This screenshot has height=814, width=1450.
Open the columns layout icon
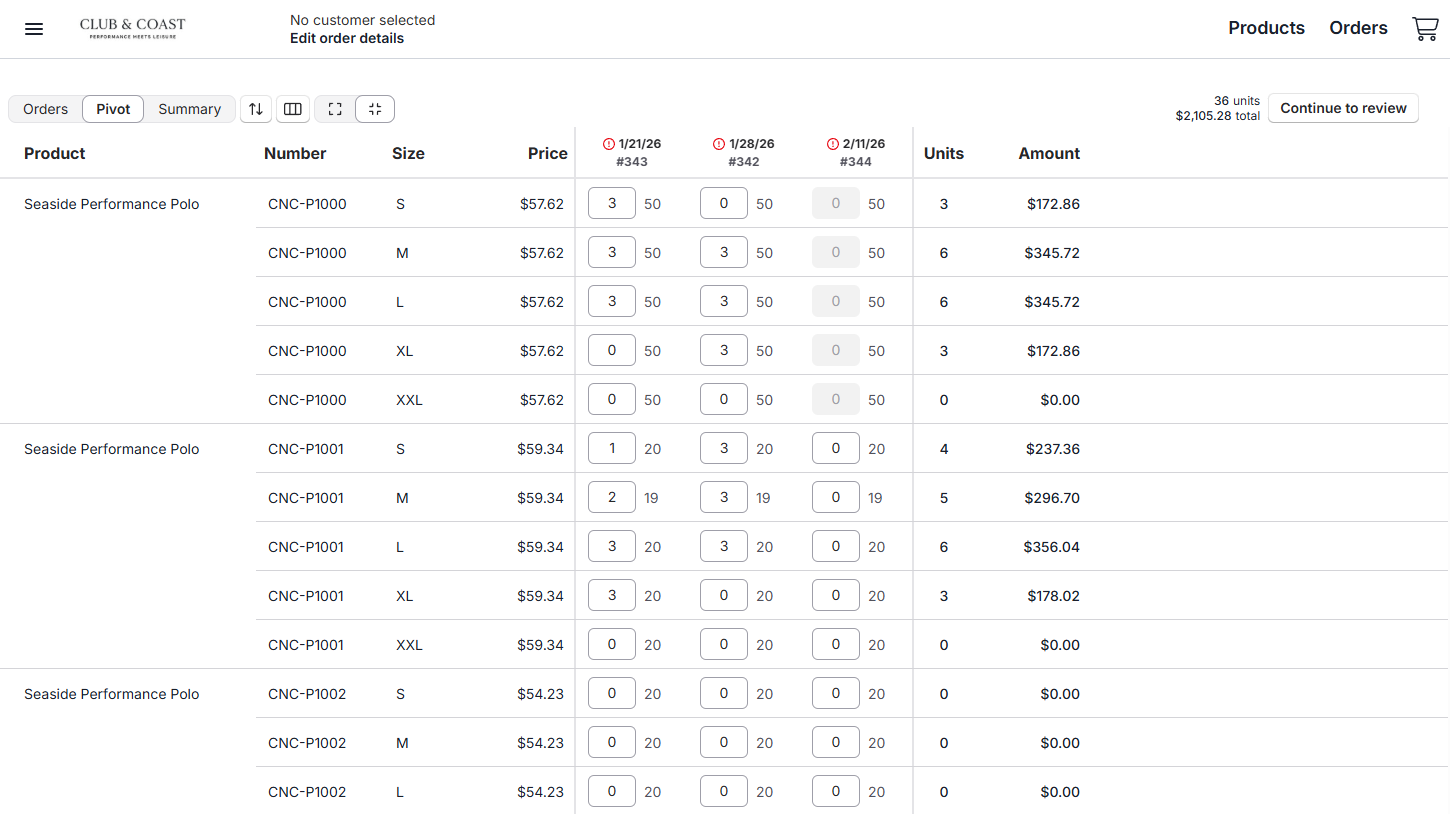point(293,109)
